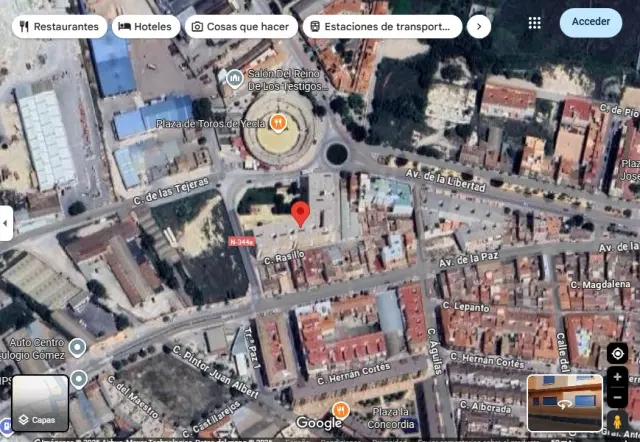Select Estaciones de transporte chip
The height and width of the screenshot is (442, 640).
[x=382, y=27]
